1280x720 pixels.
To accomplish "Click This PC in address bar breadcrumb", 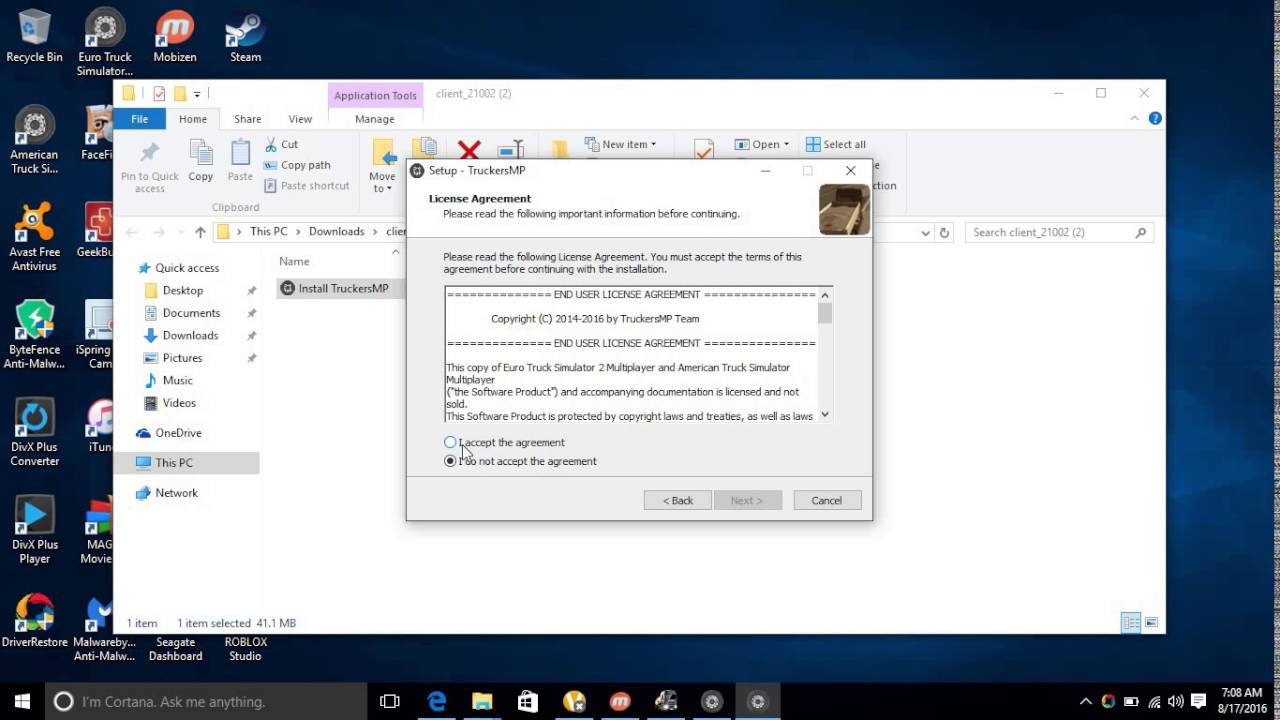I will pos(268,232).
